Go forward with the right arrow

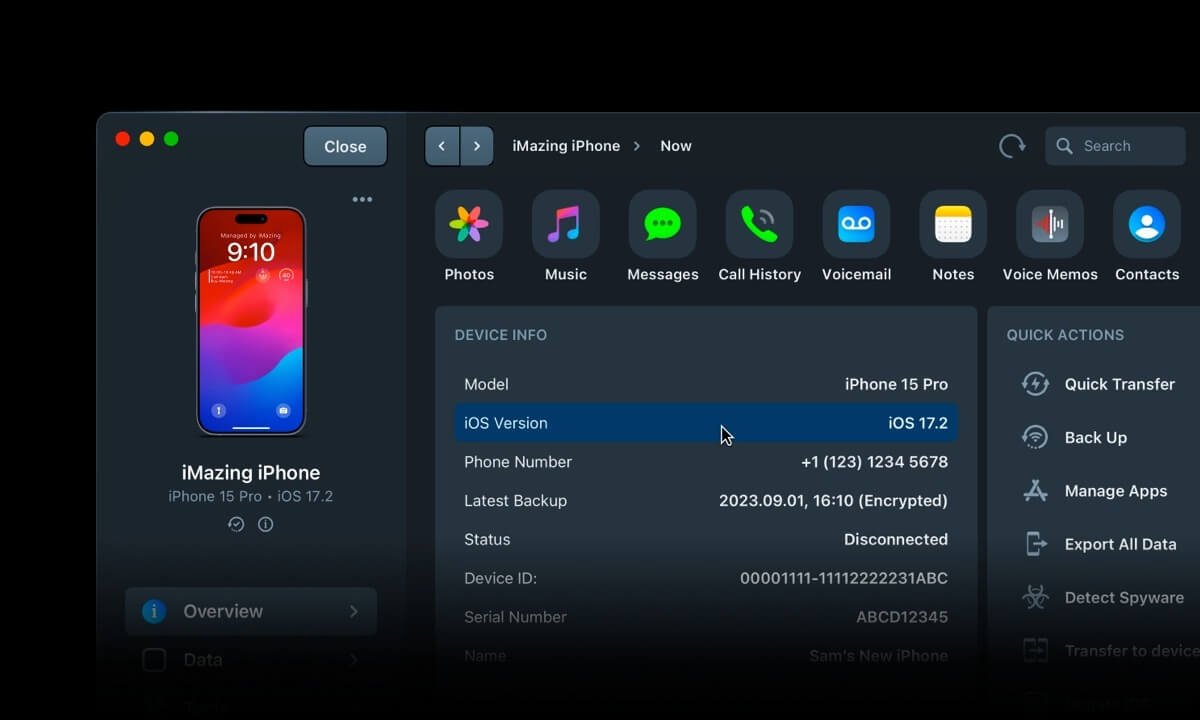coord(477,146)
